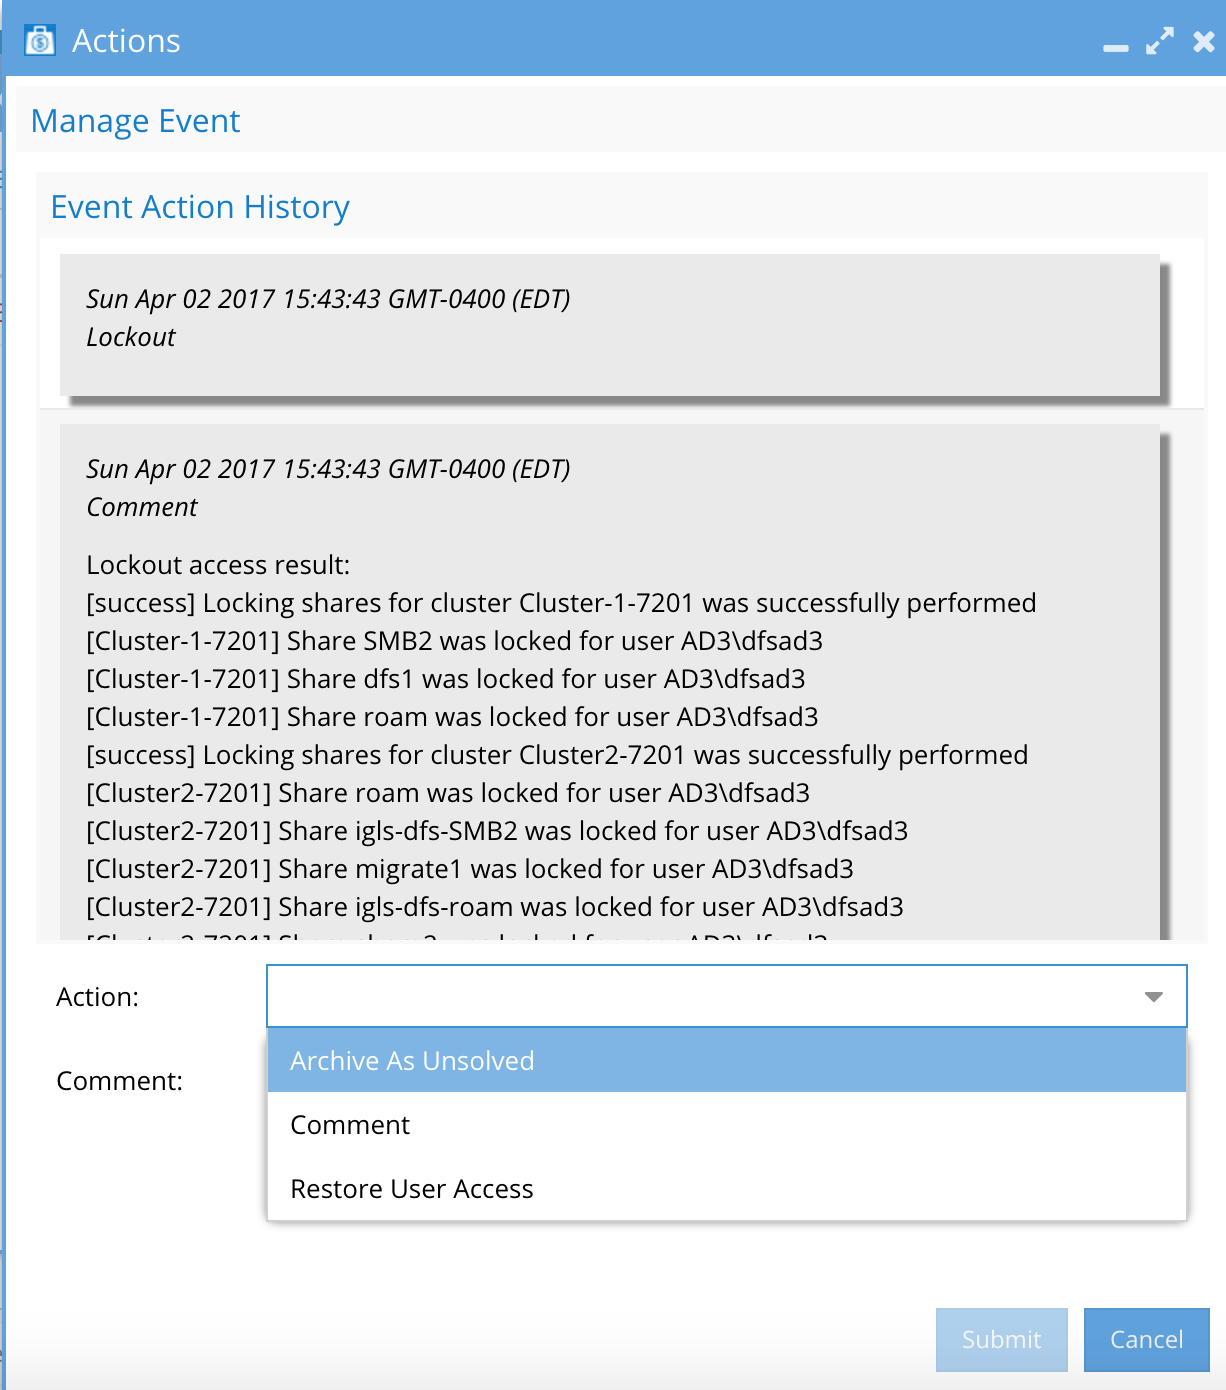1226x1390 pixels.
Task: Click the Share igls-dfs-SMB2 locked line
Action: (497, 831)
